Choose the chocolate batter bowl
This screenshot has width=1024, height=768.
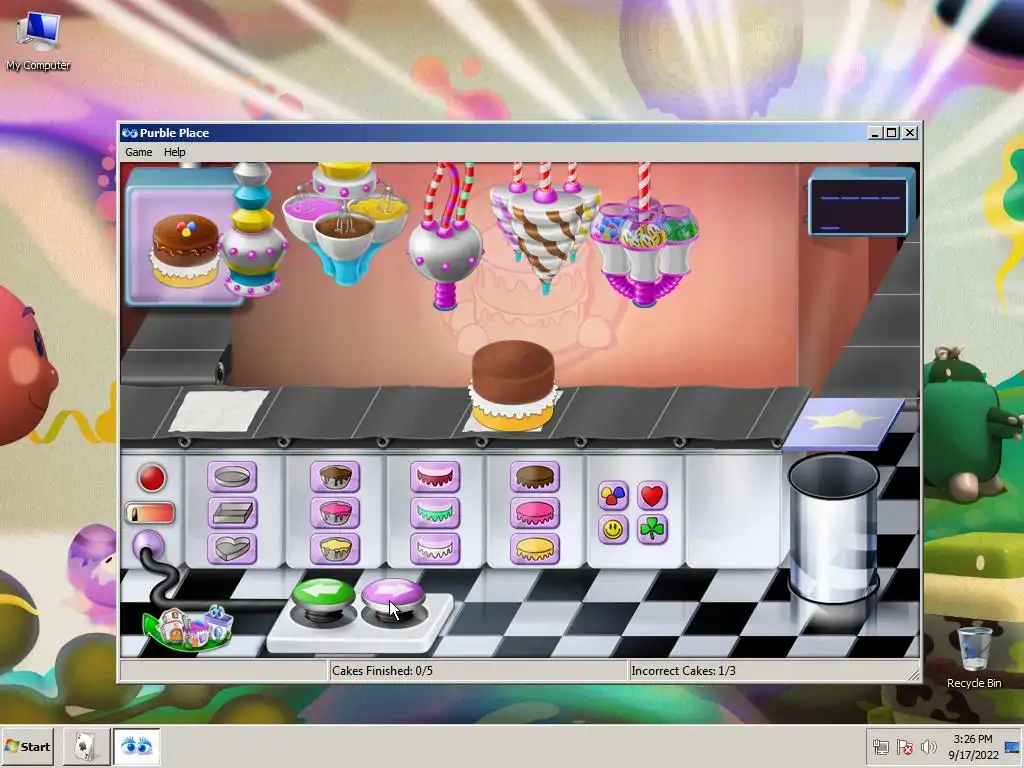click(x=335, y=477)
